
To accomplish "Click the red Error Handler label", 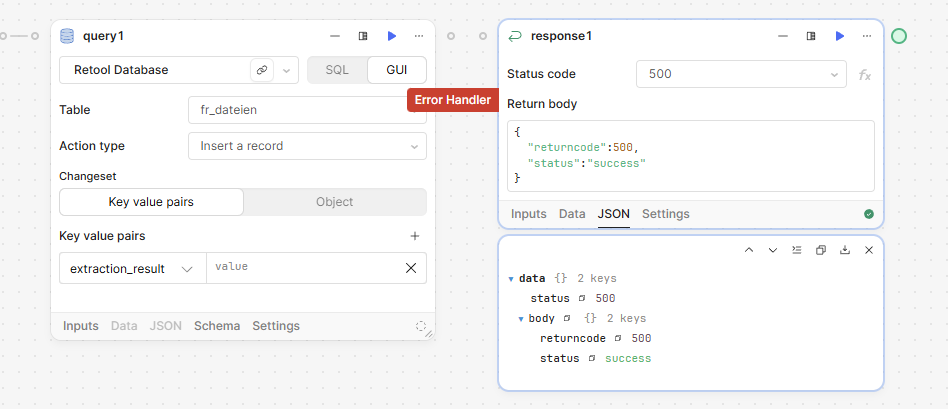I will tap(452, 100).
